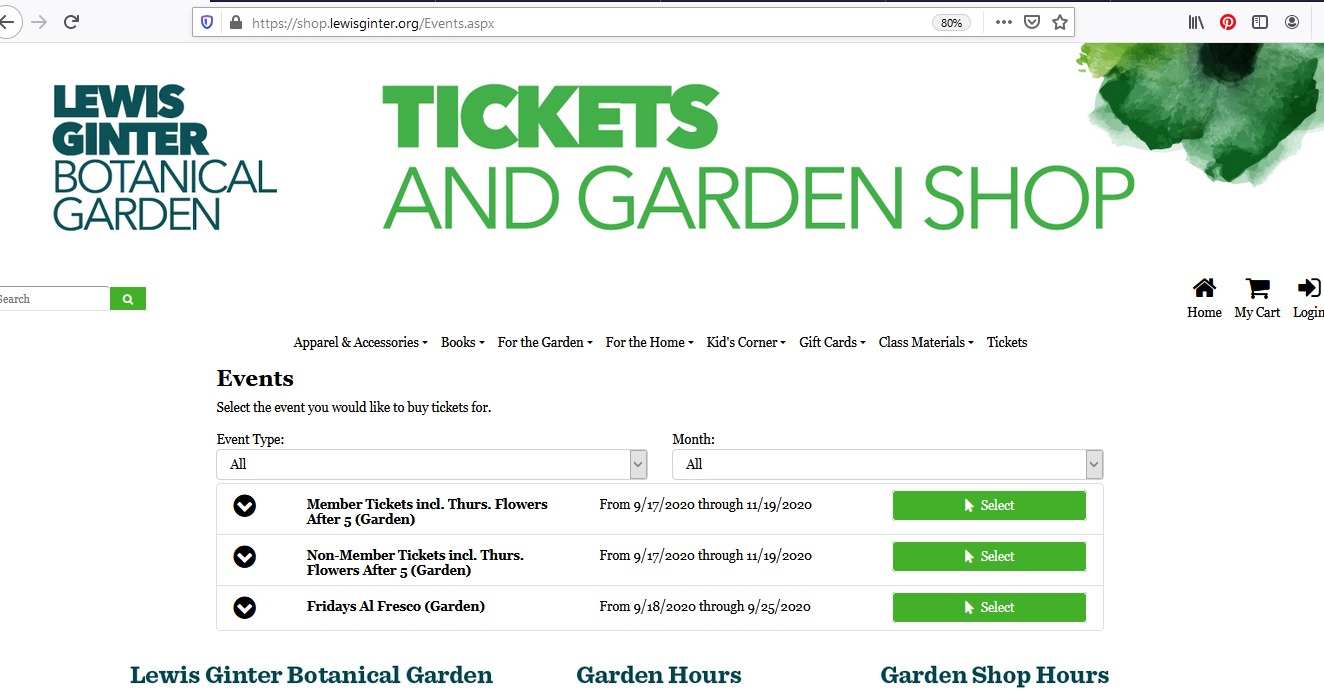Open Apparel & Accessories menu
Image resolution: width=1324 pixels, height=691 pixels.
(360, 342)
